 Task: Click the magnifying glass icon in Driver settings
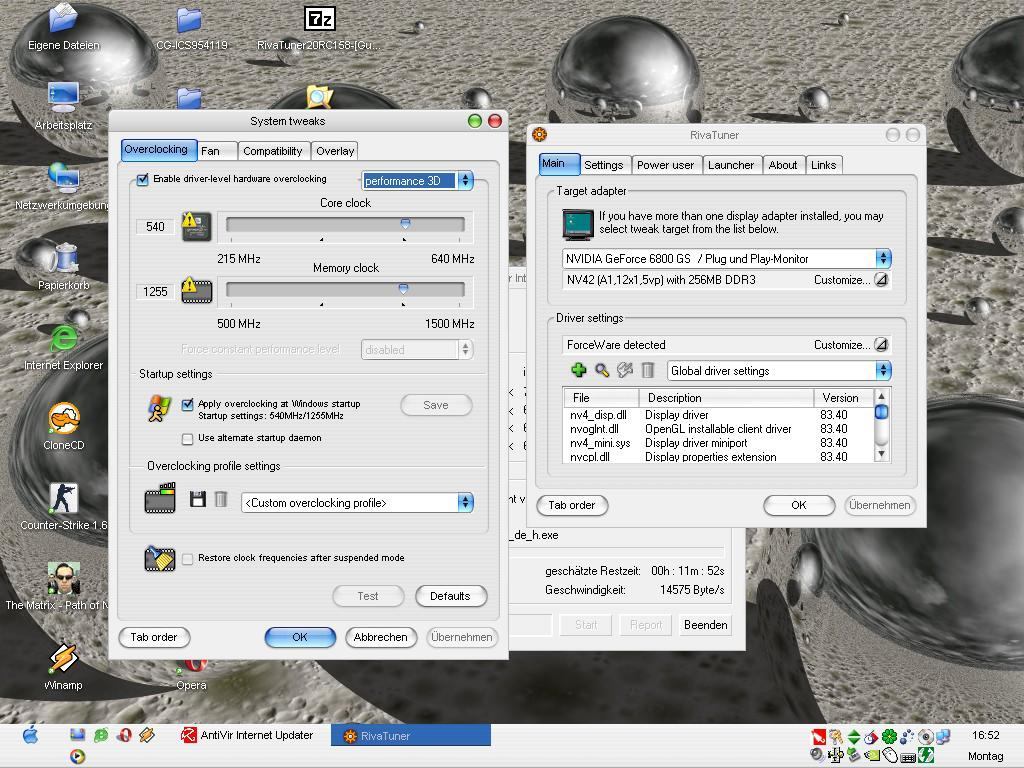[602, 370]
